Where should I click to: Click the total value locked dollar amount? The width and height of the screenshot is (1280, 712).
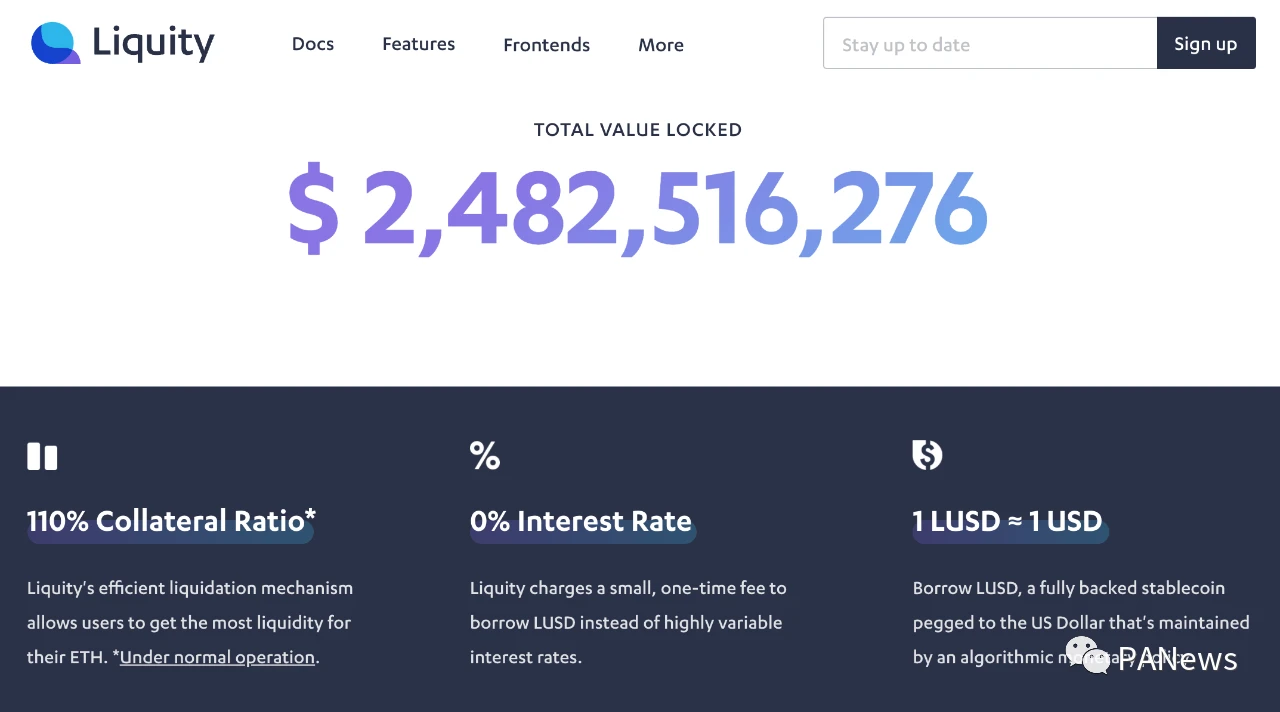click(x=638, y=209)
